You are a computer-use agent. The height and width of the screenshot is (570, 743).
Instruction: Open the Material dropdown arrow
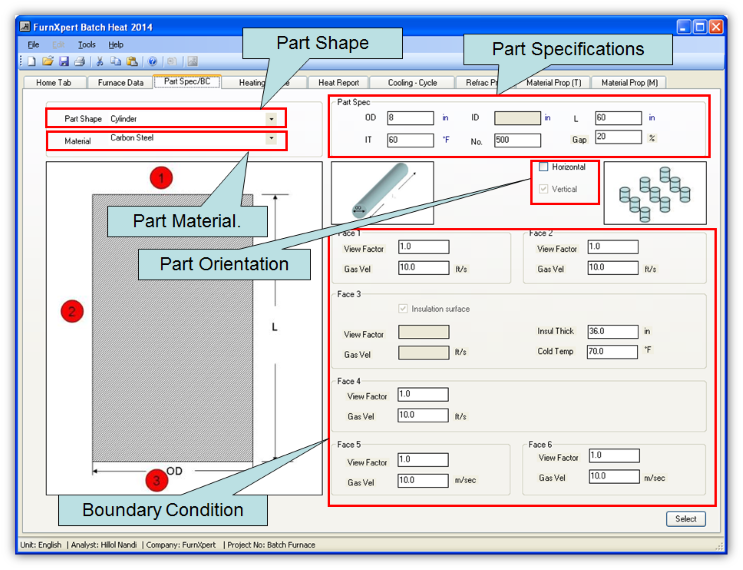(271, 138)
